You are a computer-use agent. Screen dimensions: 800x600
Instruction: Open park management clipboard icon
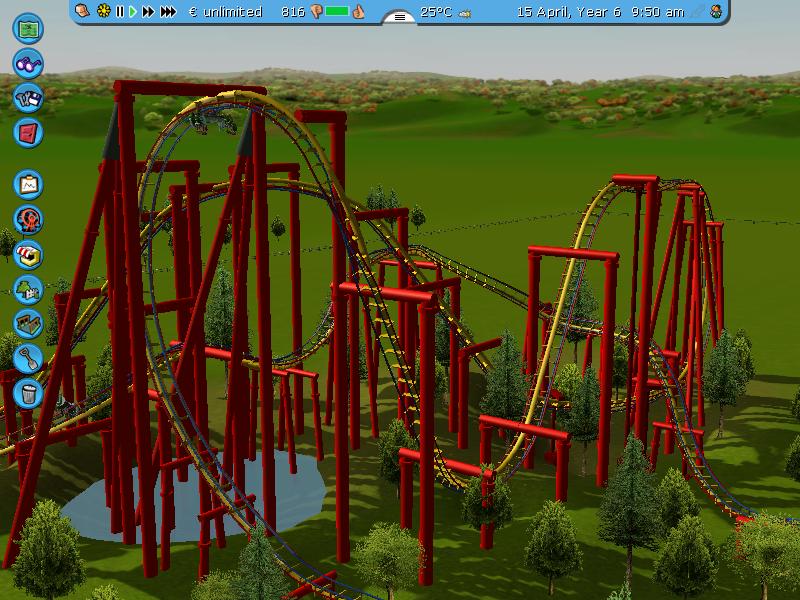pos(28,185)
